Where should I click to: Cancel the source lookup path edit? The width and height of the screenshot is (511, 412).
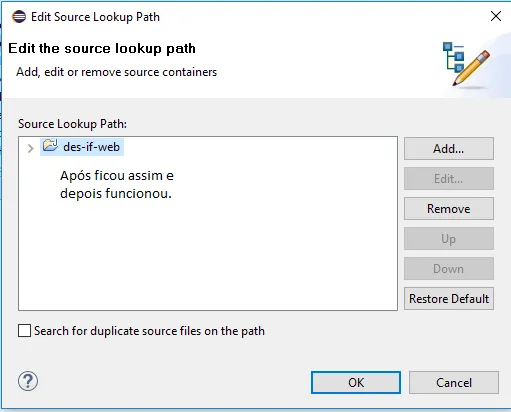point(454,383)
